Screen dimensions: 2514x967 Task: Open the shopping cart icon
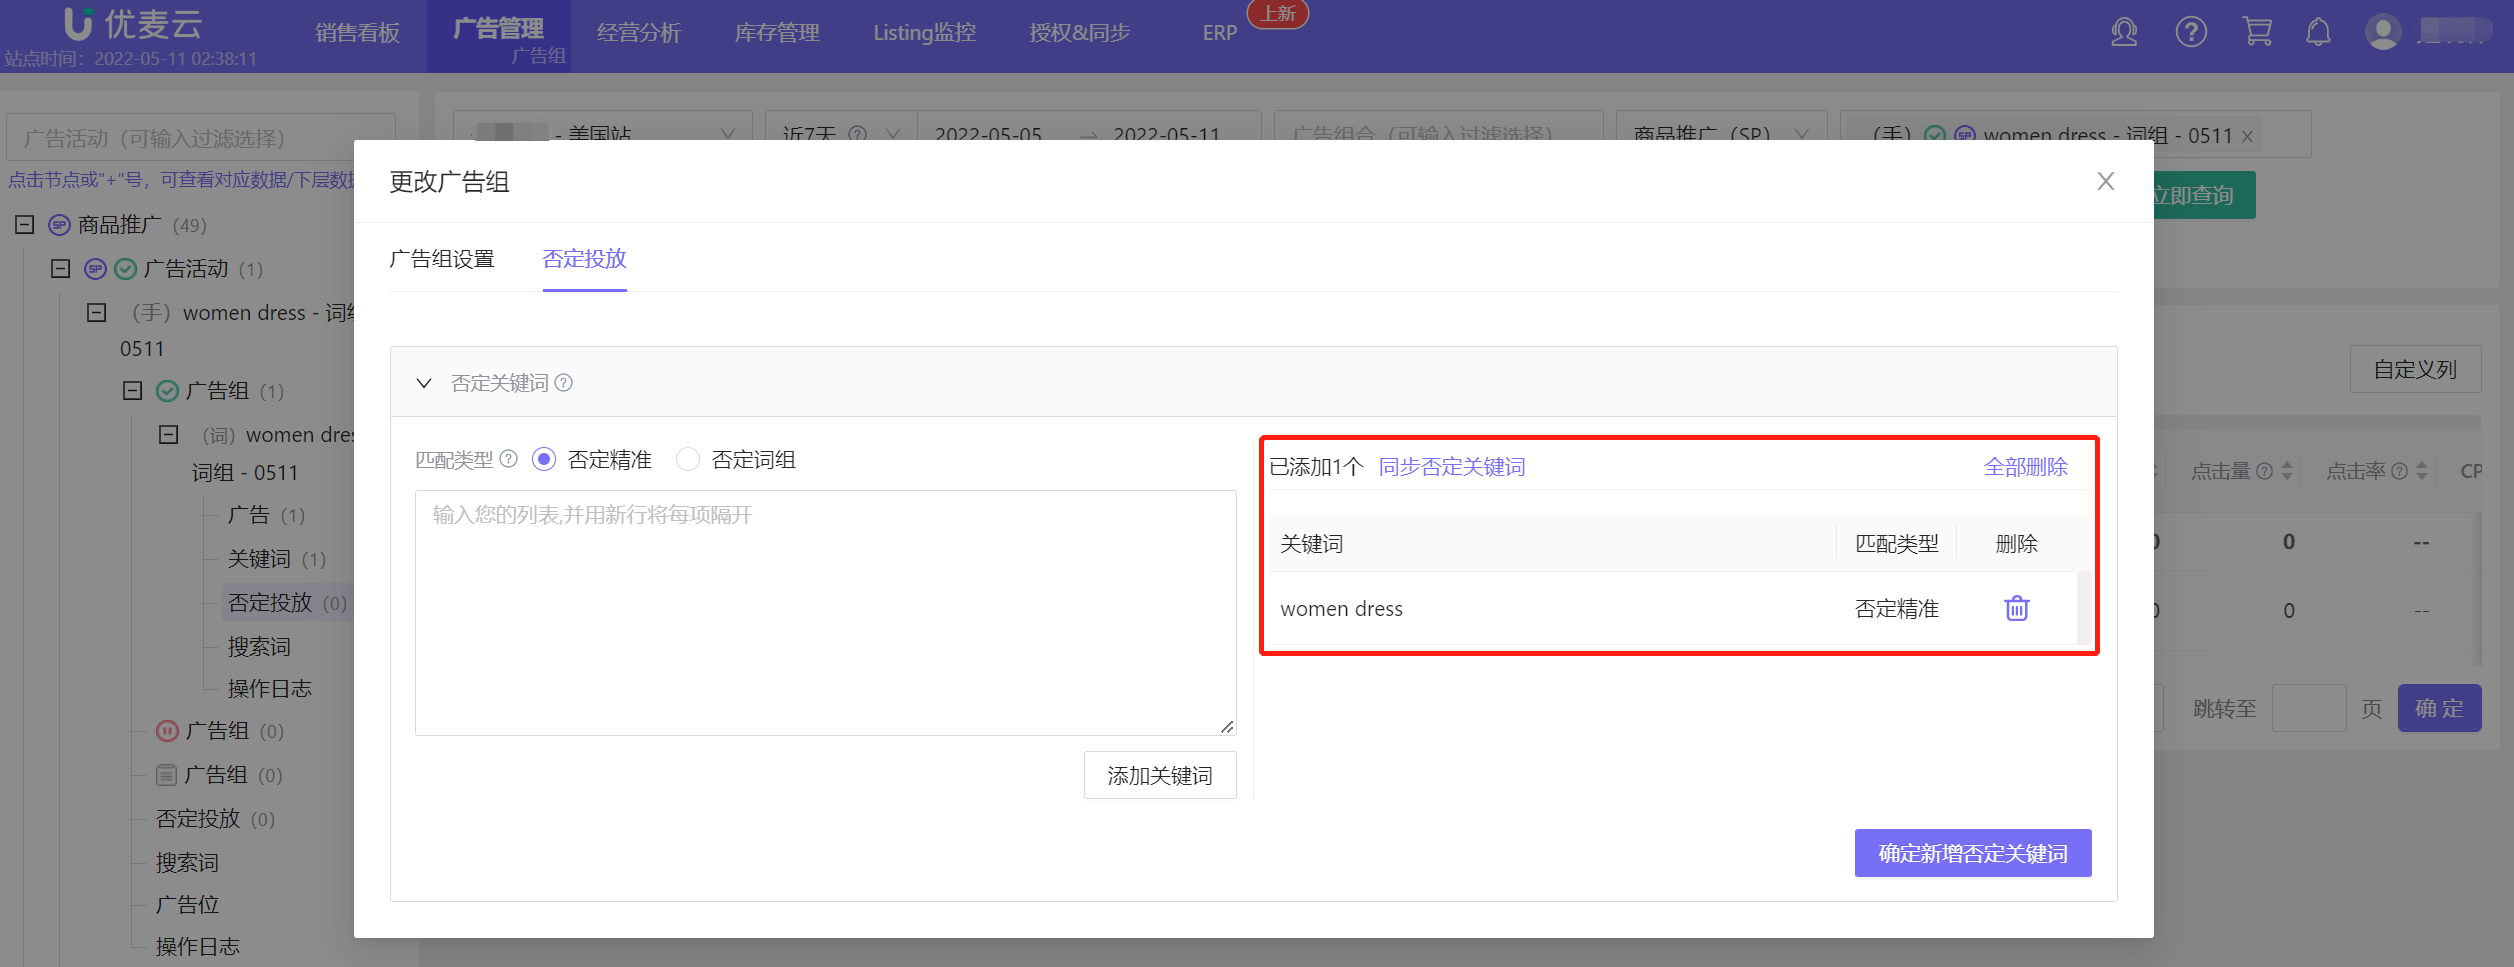(x=2257, y=32)
